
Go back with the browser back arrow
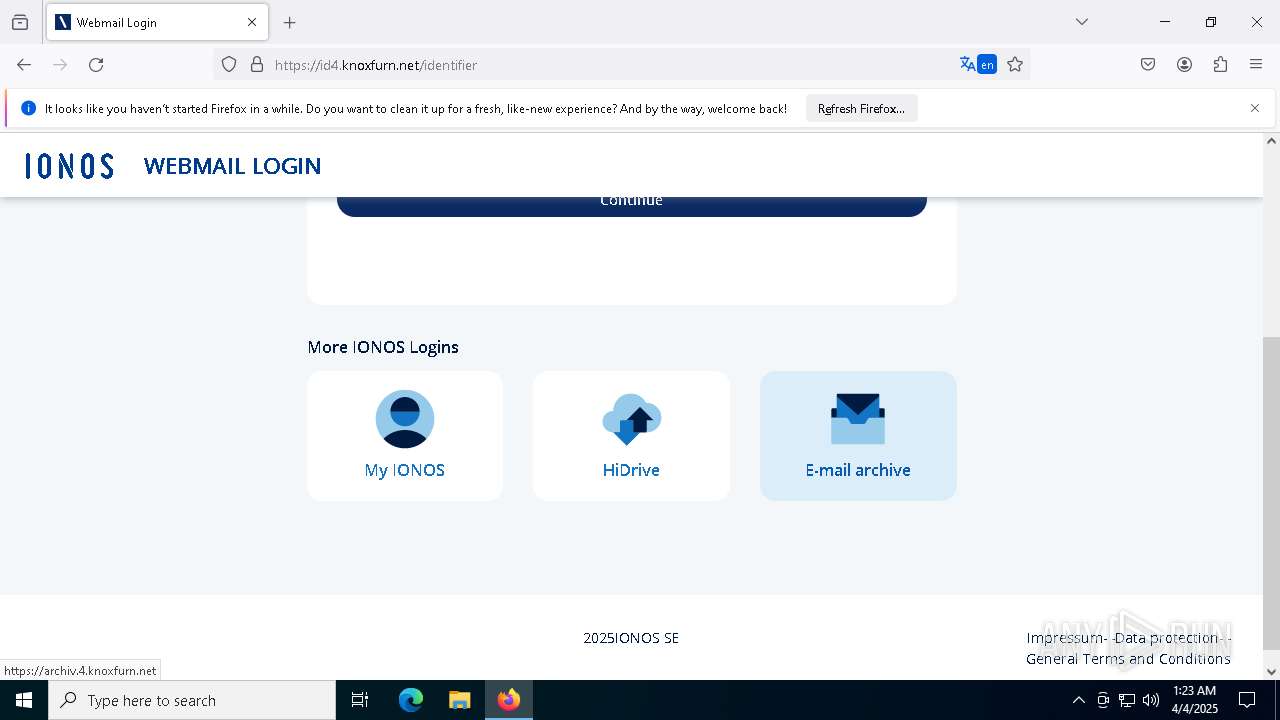point(24,65)
